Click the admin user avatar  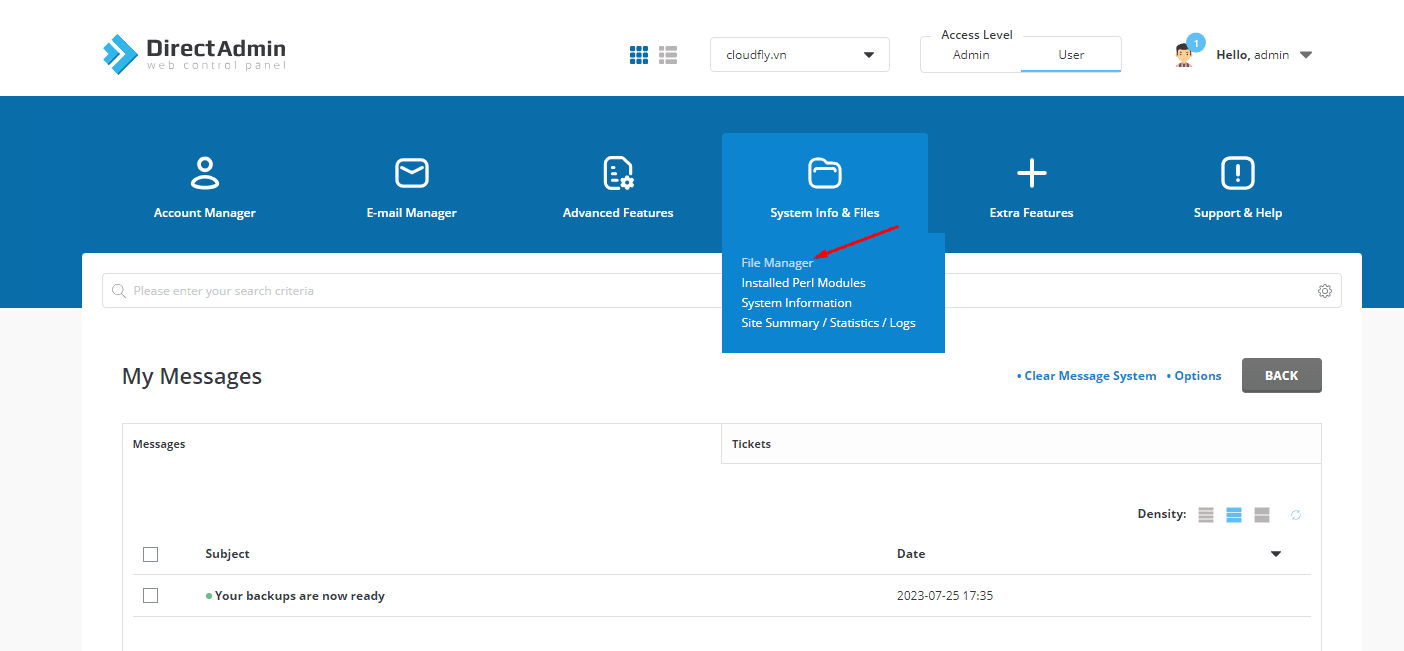tap(1184, 56)
